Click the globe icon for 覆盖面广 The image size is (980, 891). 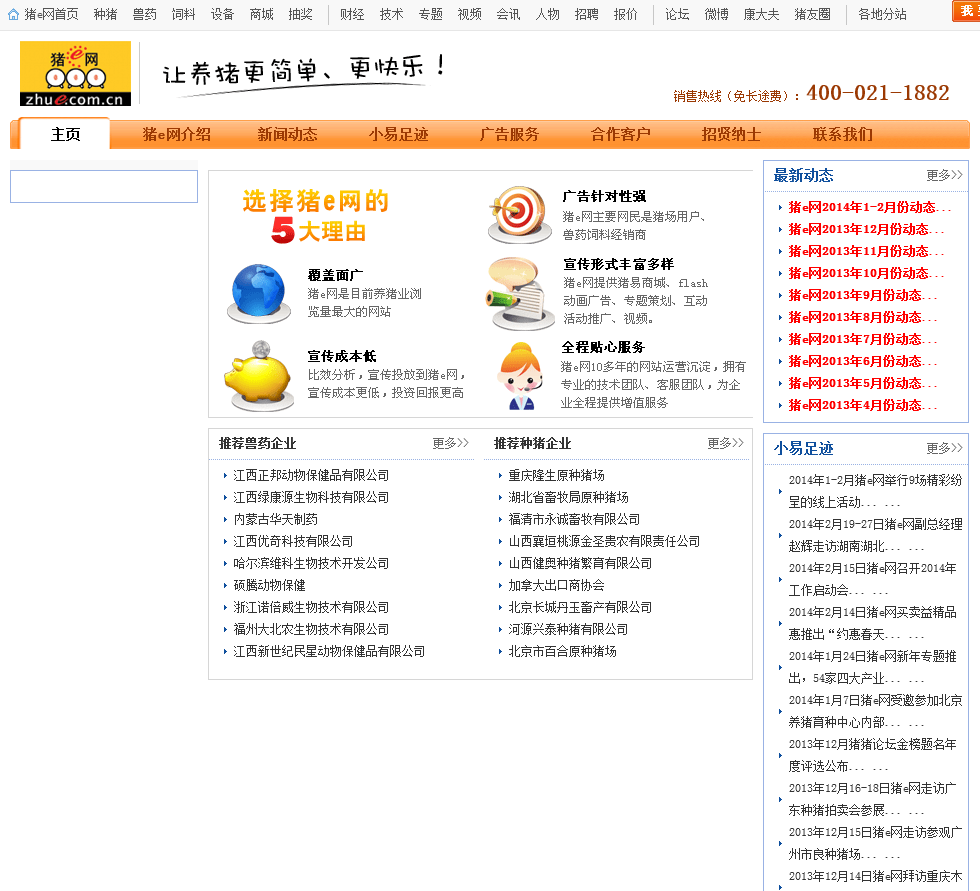258,294
